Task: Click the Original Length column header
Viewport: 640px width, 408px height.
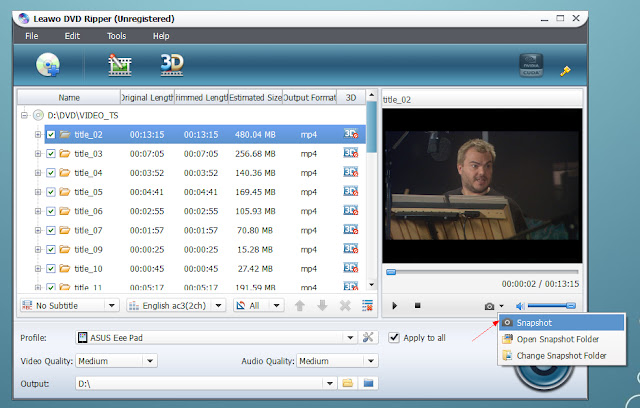Action: (x=147, y=98)
